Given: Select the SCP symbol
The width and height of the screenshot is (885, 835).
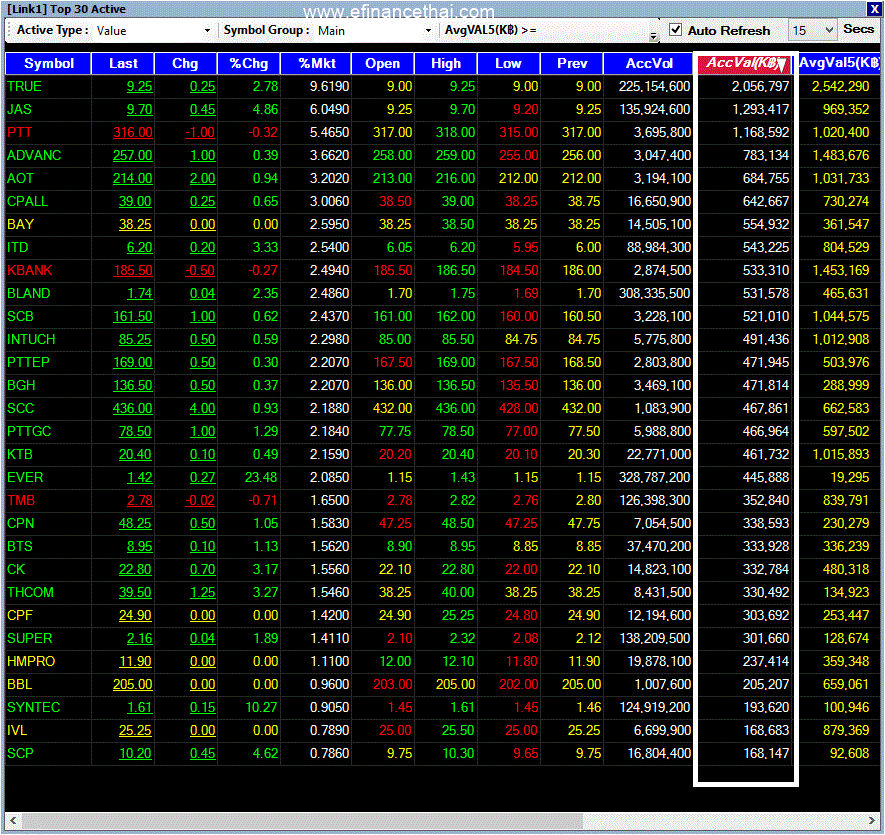Looking at the screenshot, I should [20, 753].
